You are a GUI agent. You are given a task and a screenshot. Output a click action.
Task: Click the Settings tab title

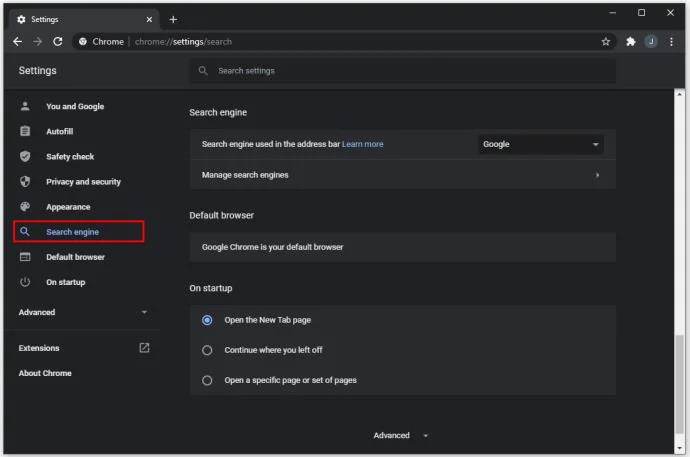point(44,19)
